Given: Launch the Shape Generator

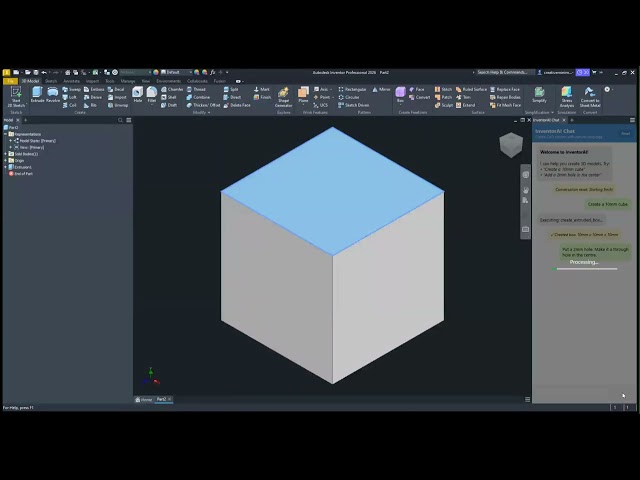Looking at the screenshot, I should pyautogui.click(x=283, y=97).
